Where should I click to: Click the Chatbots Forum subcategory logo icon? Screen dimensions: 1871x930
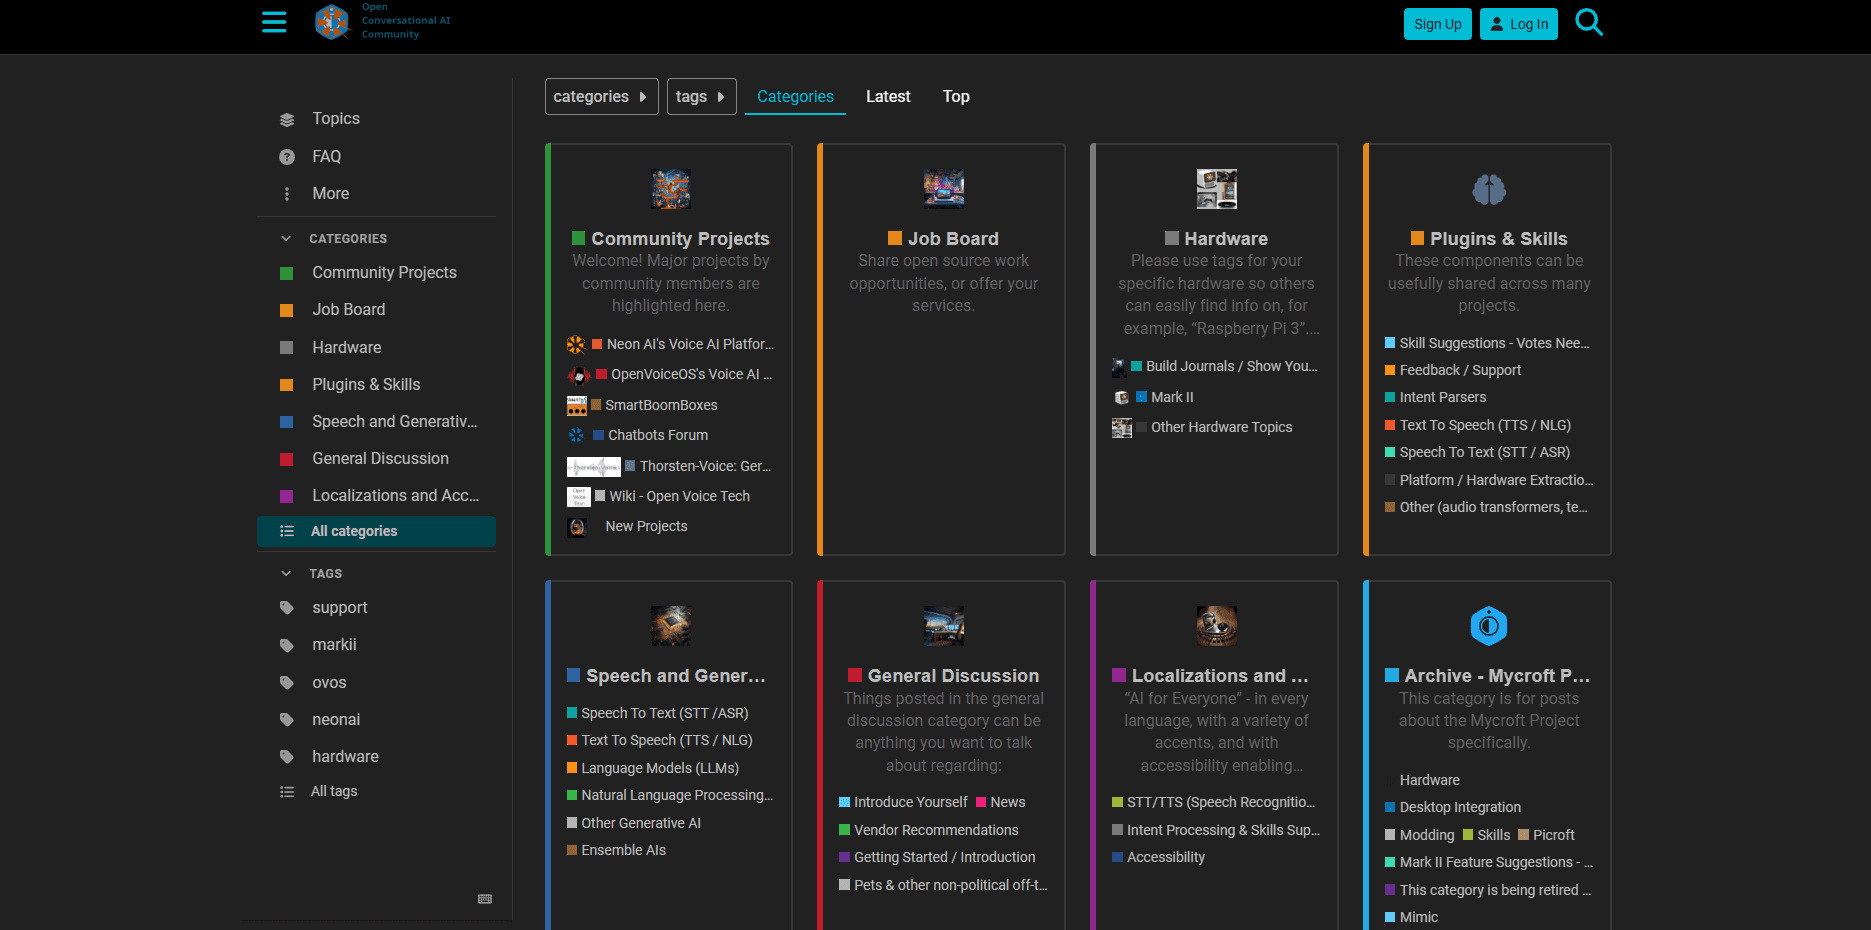click(x=576, y=435)
